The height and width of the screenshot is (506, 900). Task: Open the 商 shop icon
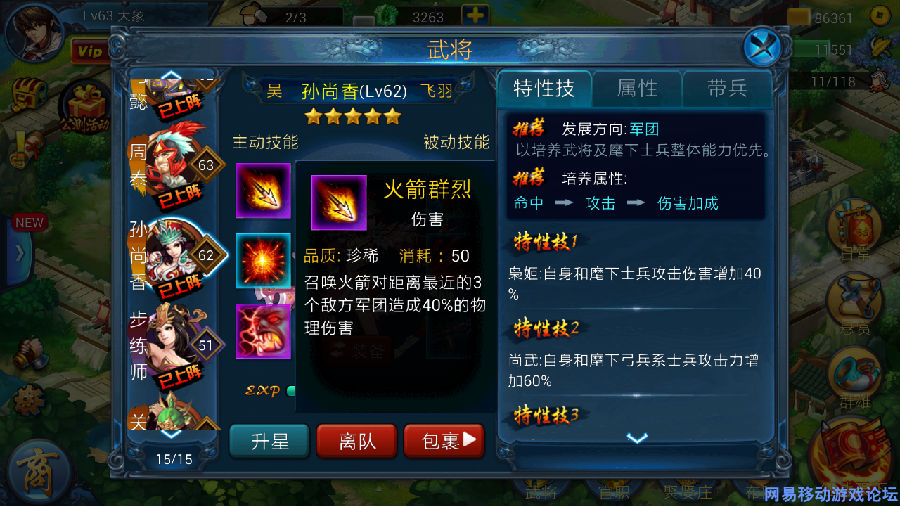38,474
